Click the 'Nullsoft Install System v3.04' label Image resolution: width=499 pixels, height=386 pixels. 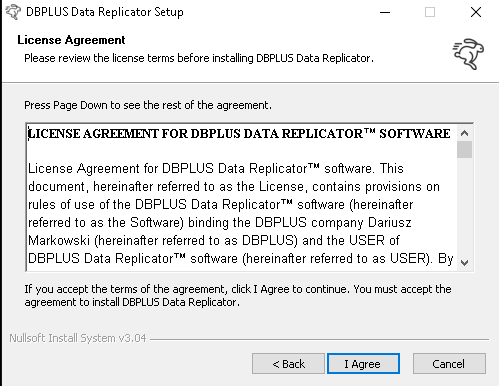78,338
